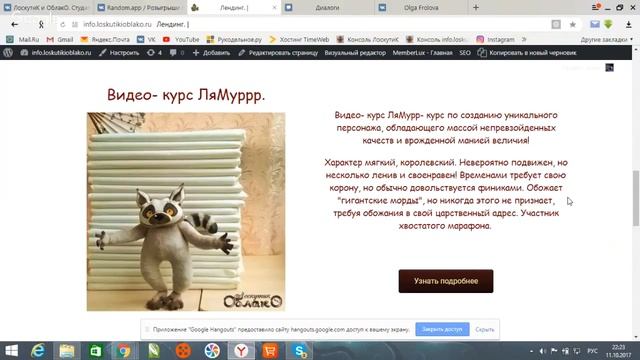Open the YouTube bookmark
The image size is (640, 360).
point(181,40)
